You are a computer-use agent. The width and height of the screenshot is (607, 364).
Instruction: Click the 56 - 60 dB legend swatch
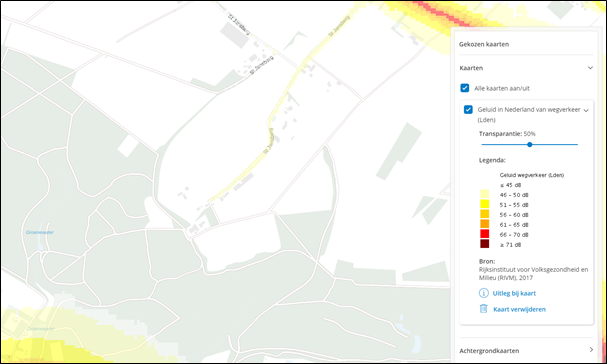pyautogui.click(x=485, y=214)
